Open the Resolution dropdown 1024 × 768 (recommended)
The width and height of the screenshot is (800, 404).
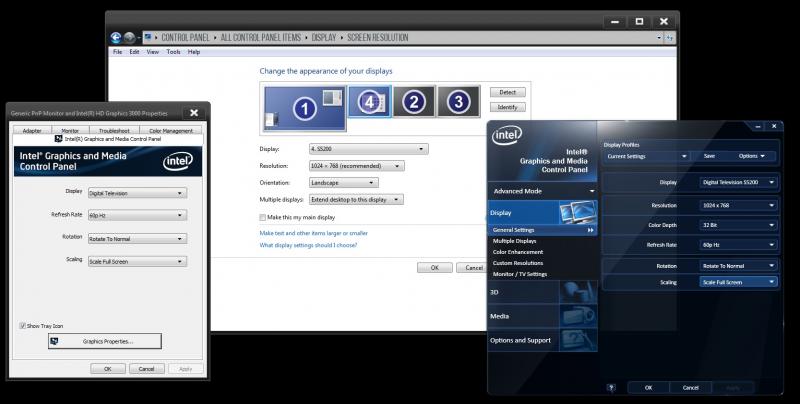357,166
